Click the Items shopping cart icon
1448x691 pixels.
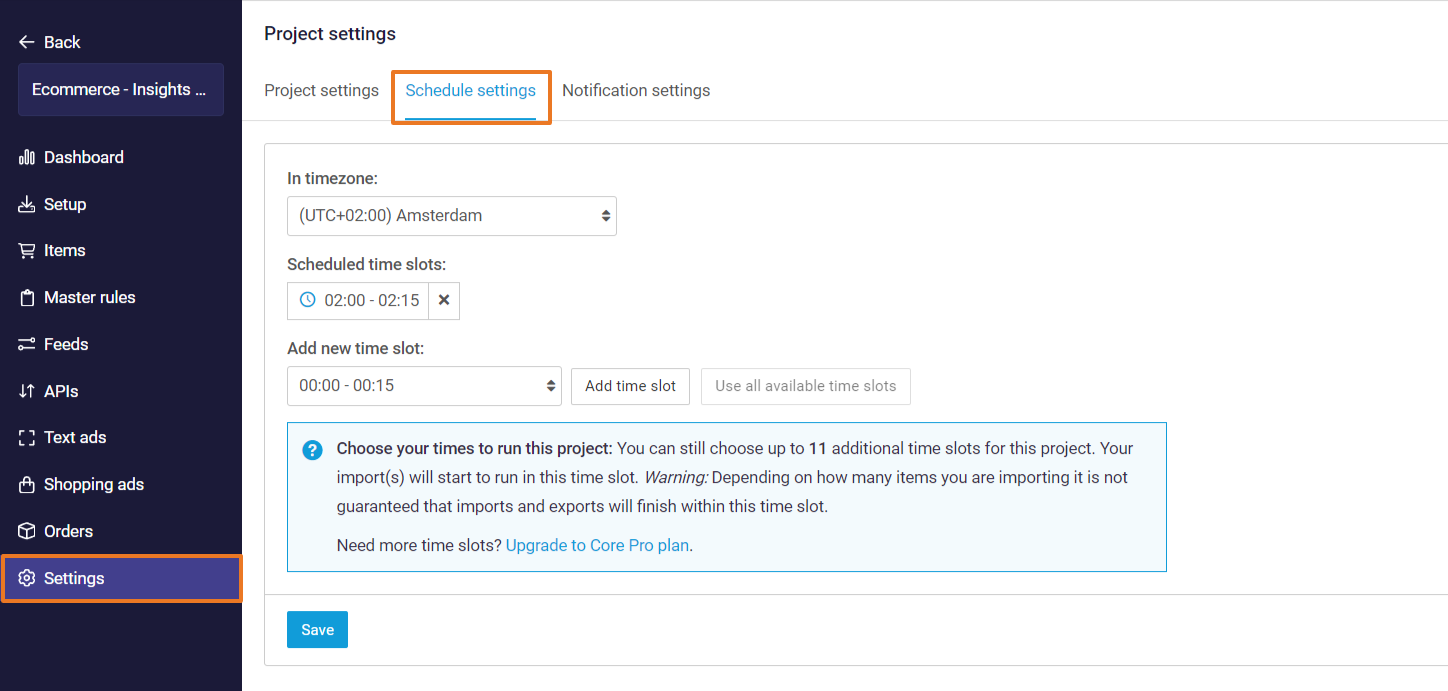point(27,251)
